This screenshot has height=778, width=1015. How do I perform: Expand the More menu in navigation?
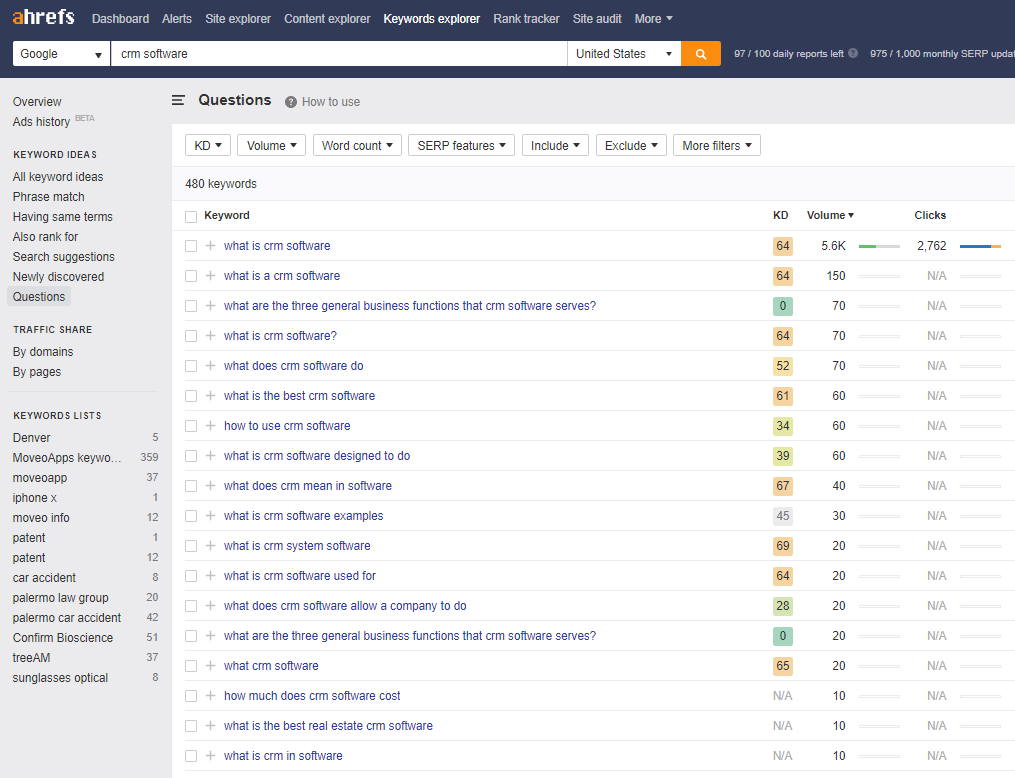click(x=654, y=19)
